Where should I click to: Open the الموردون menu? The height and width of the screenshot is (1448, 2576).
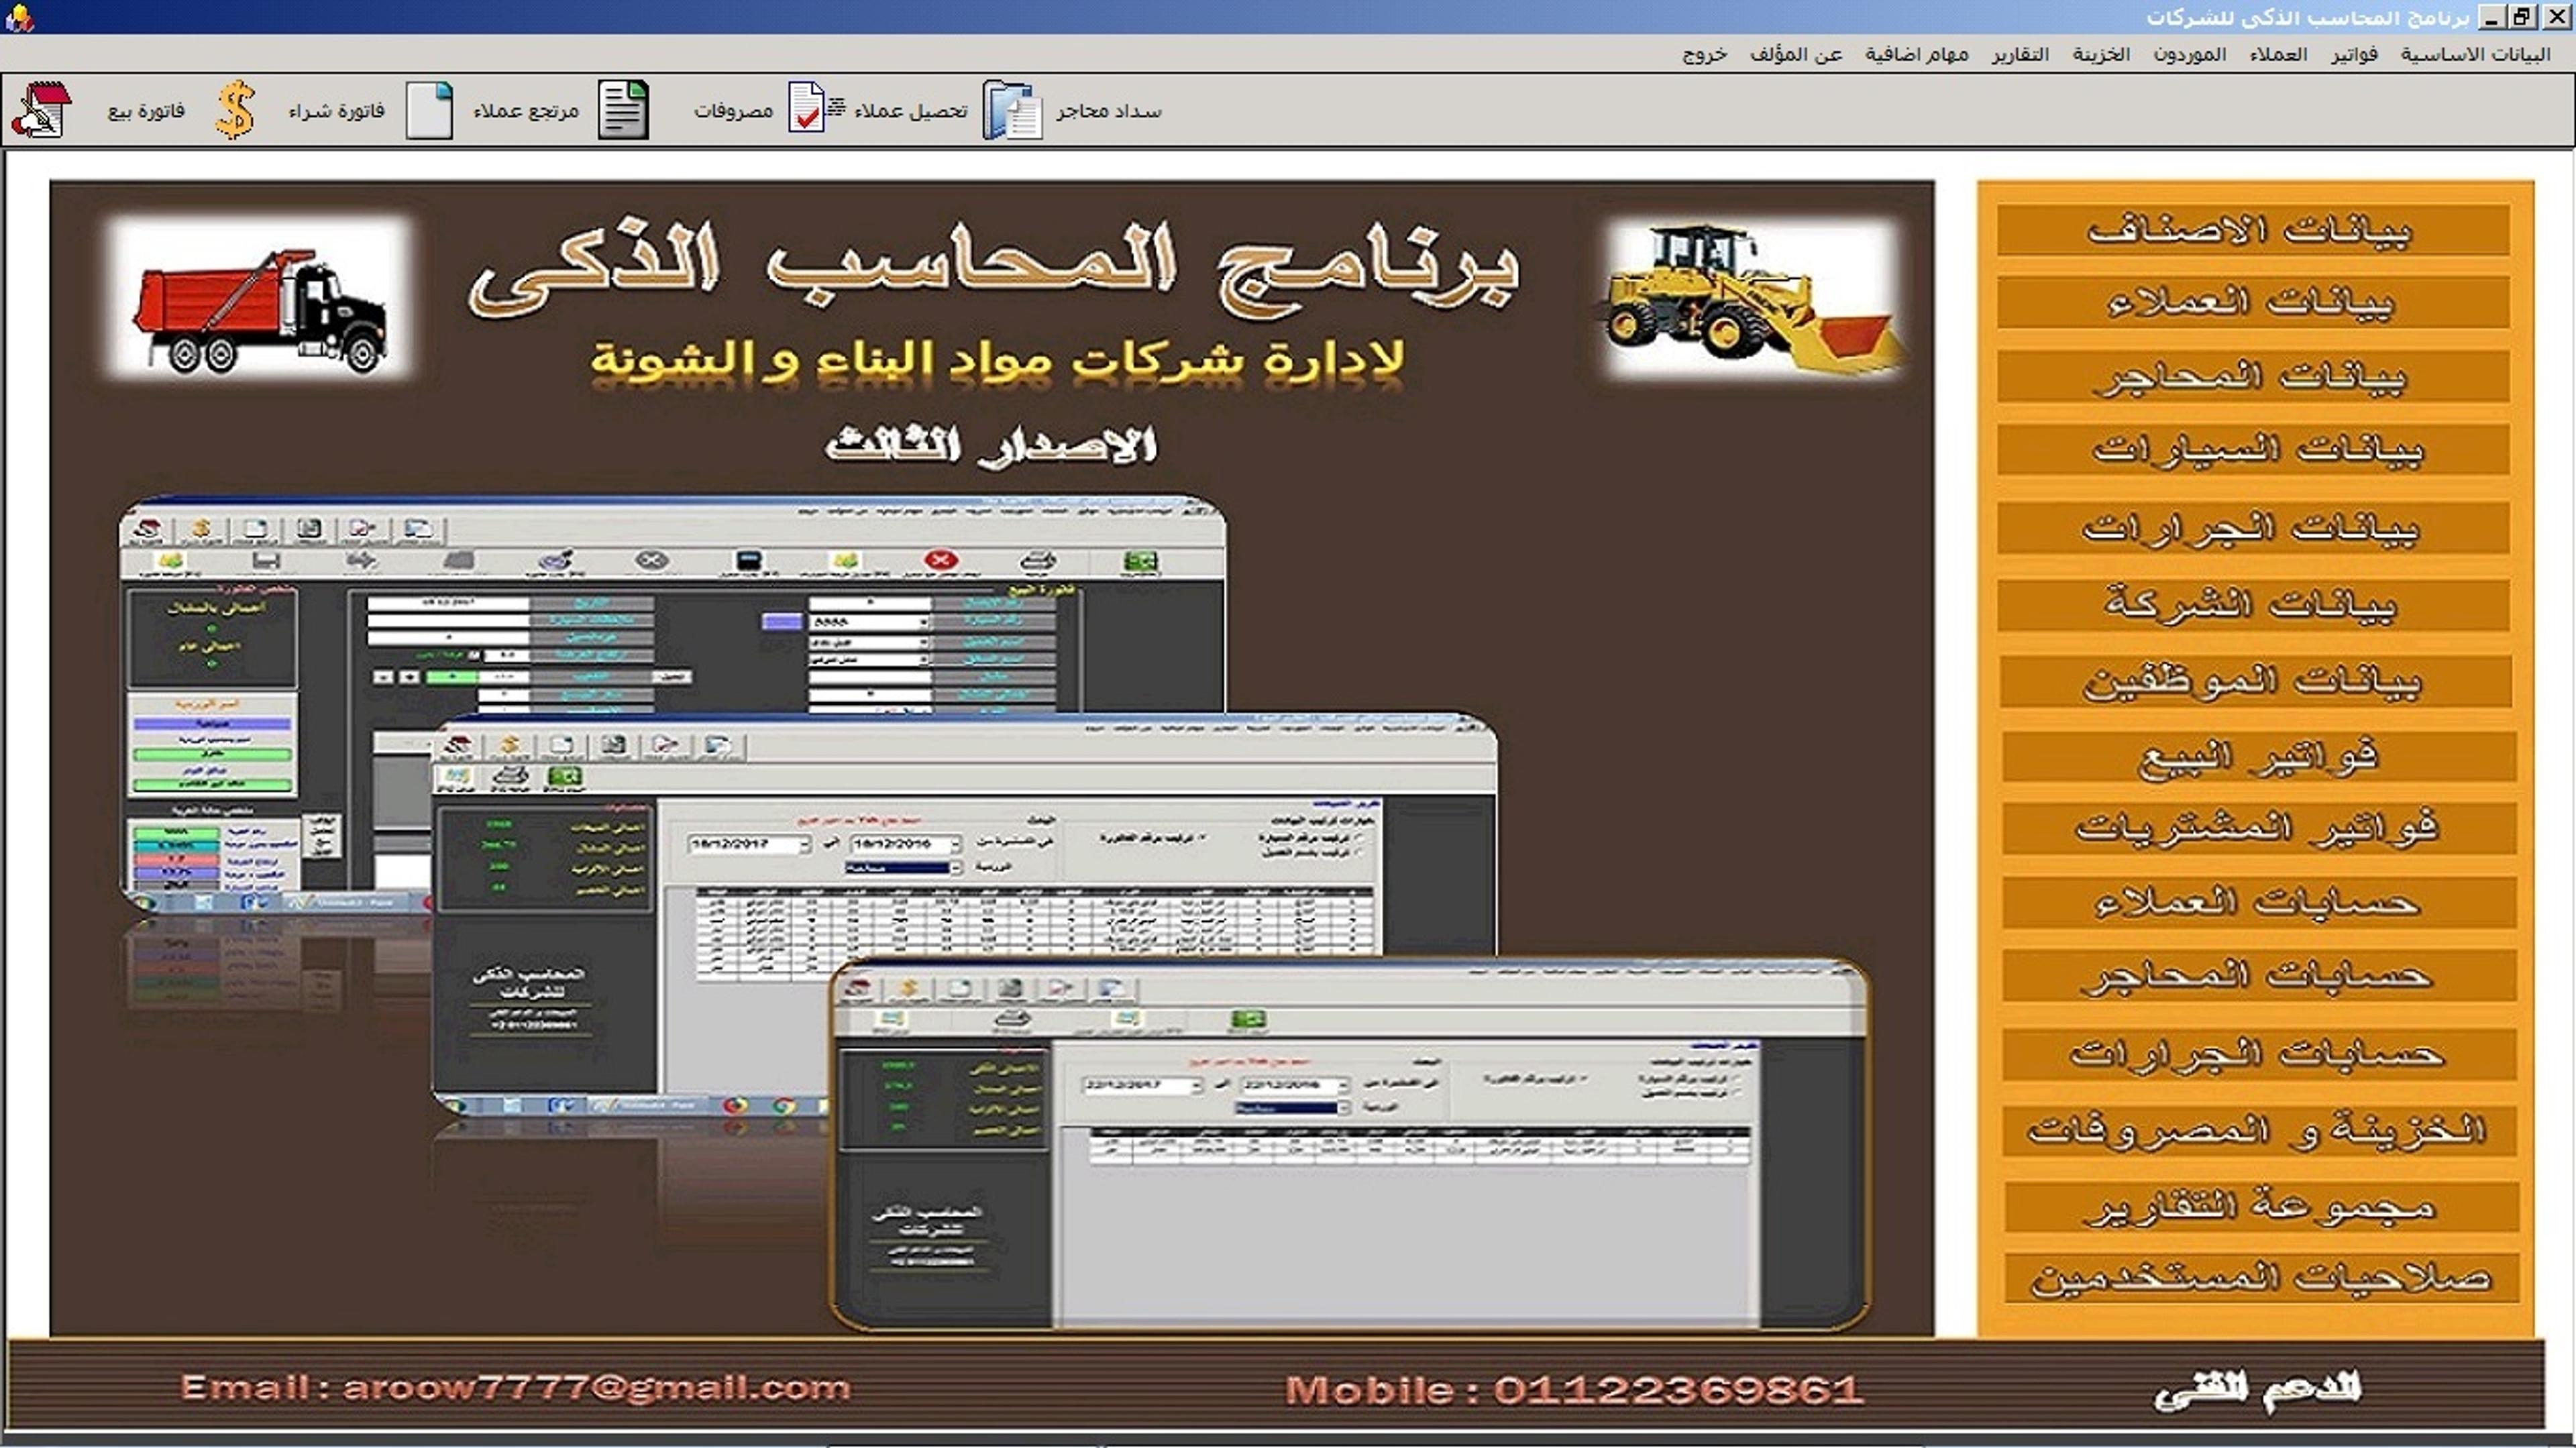point(2189,54)
